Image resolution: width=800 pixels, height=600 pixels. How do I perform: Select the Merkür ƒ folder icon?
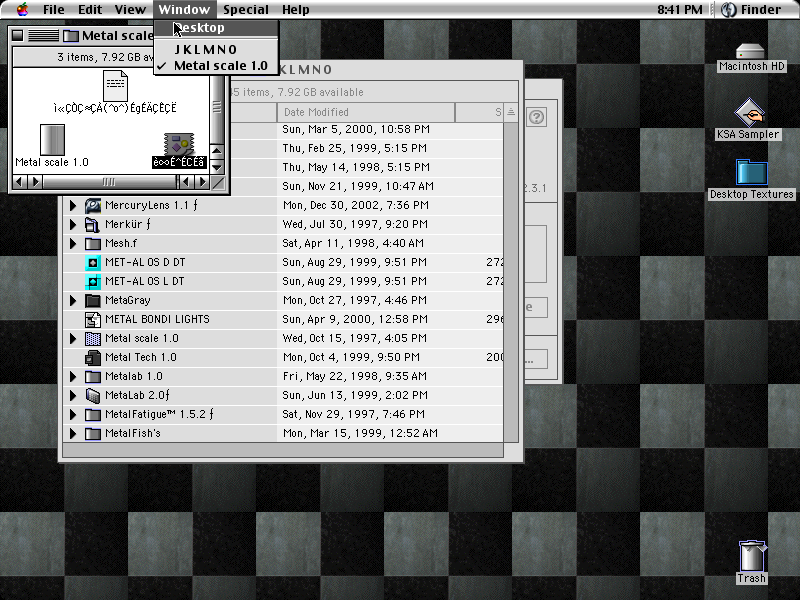[x=92, y=224]
